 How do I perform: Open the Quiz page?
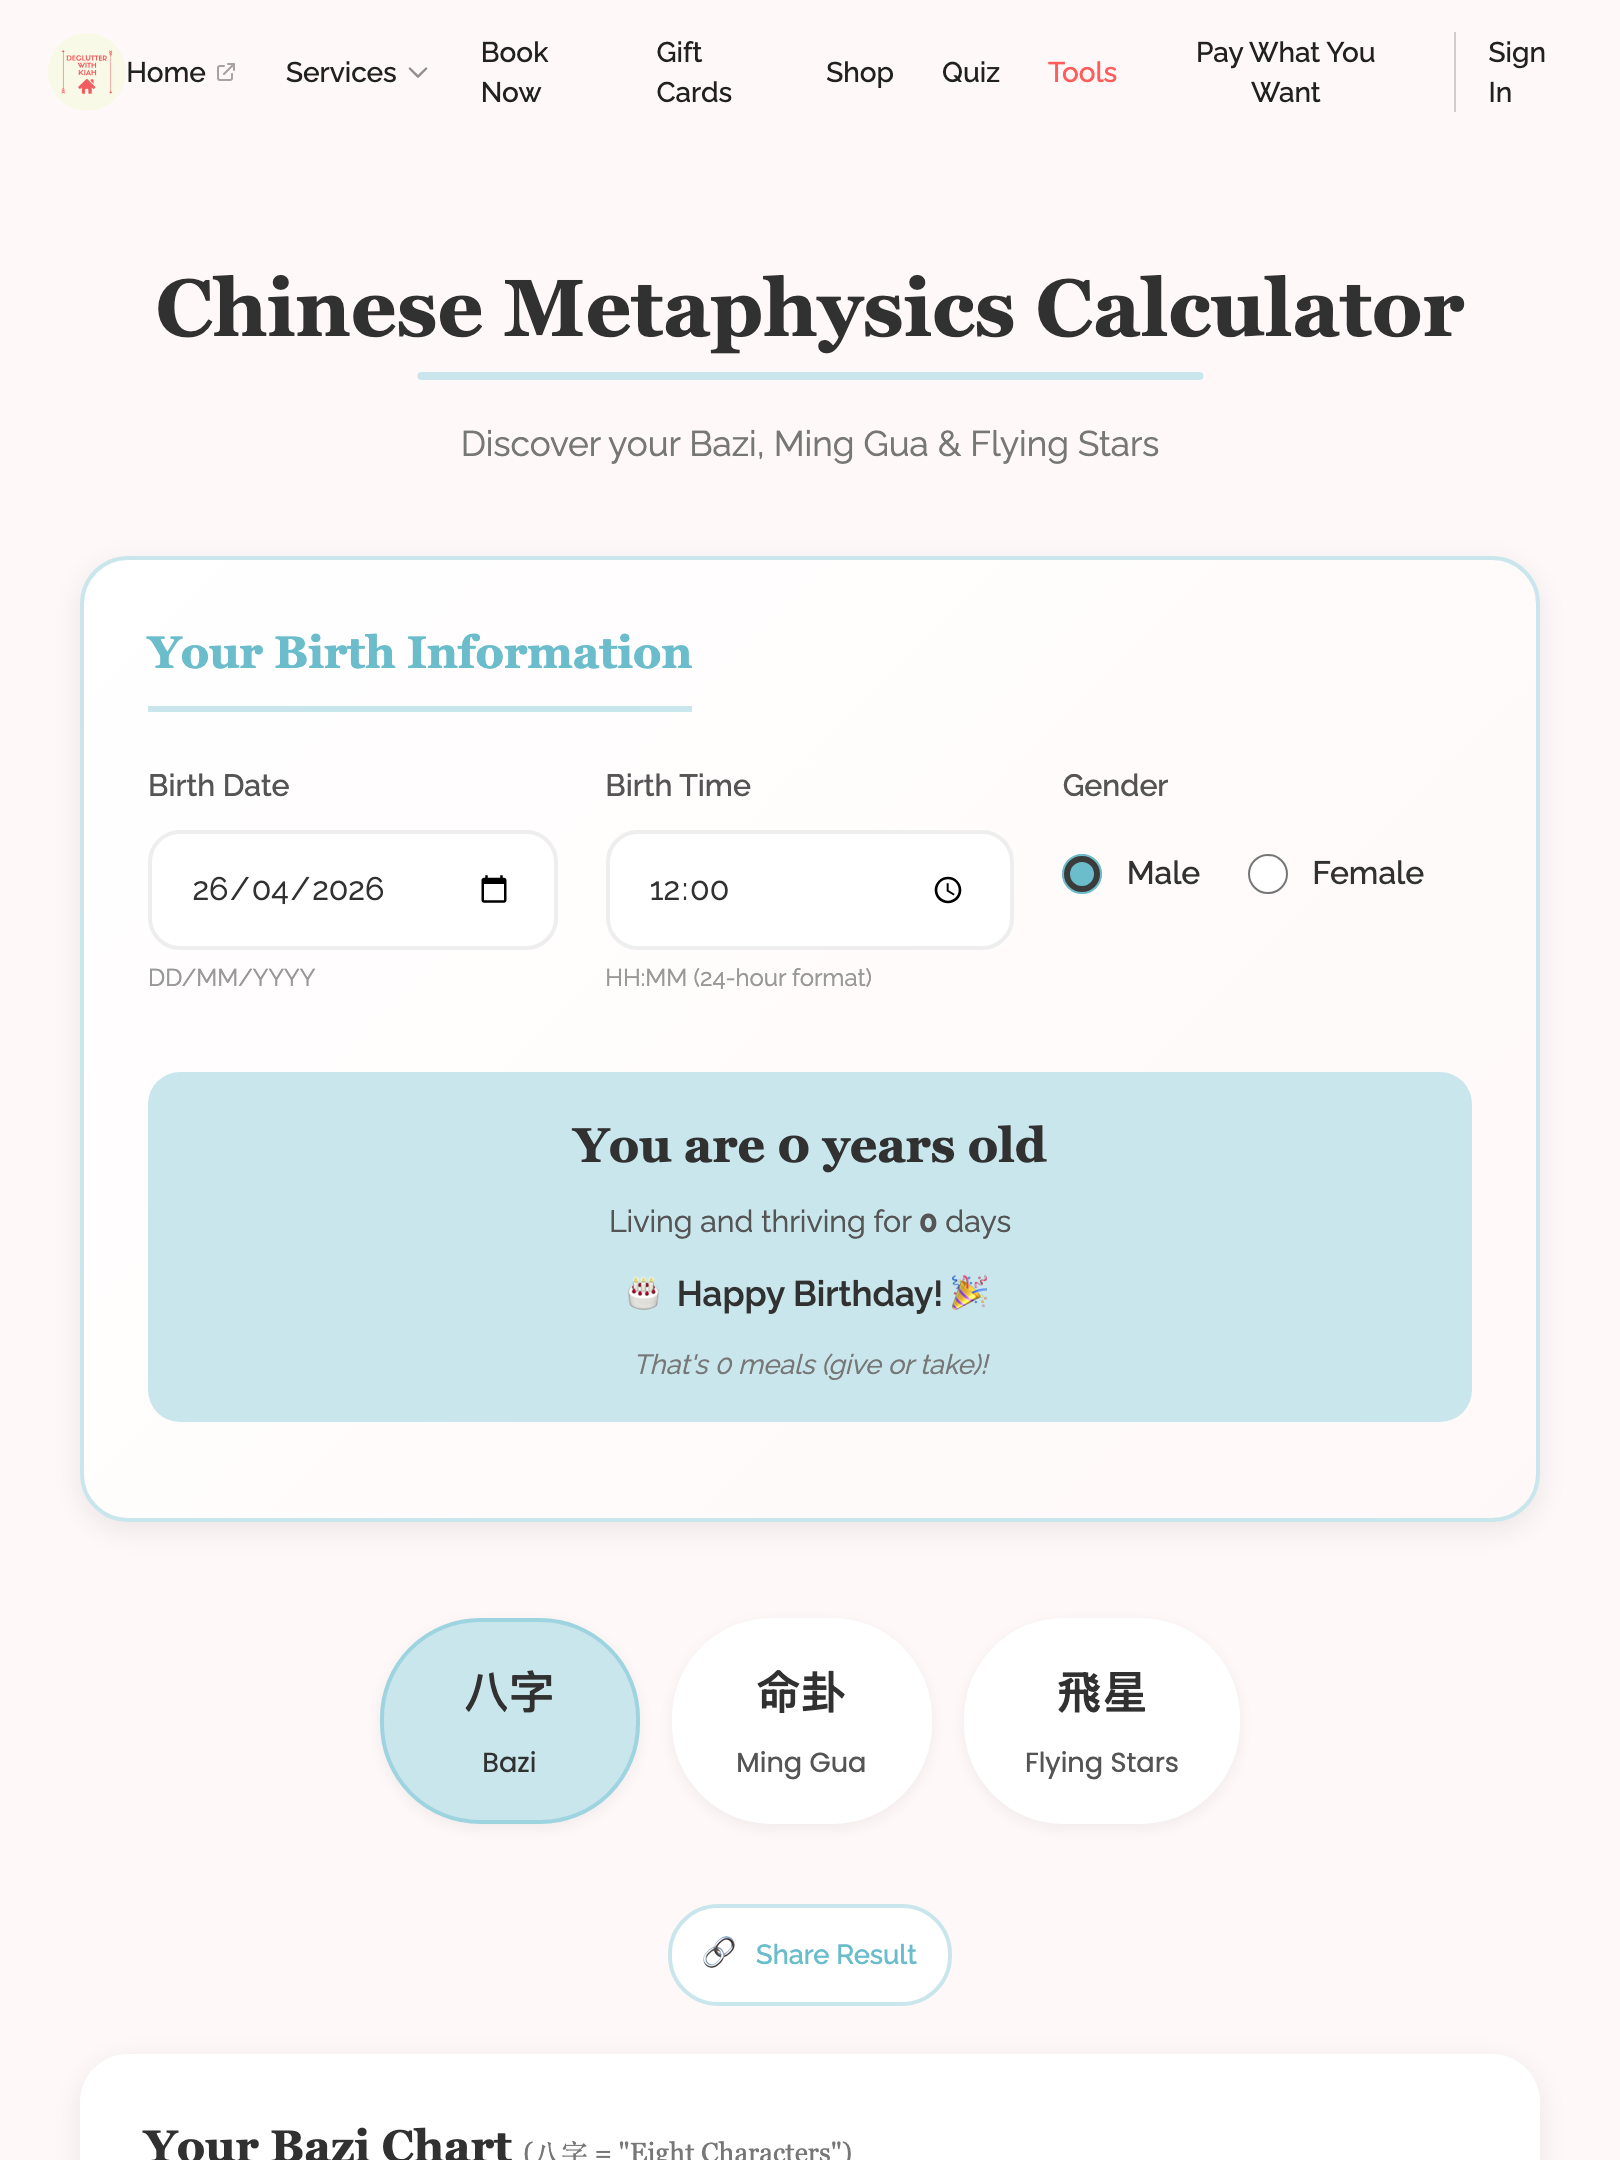969,72
